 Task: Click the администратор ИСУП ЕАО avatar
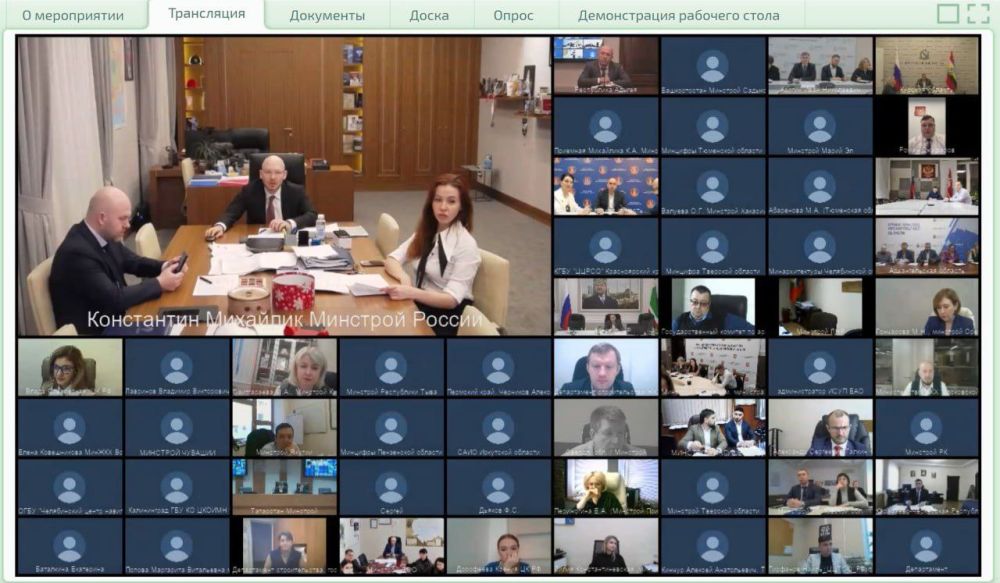(819, 367)
